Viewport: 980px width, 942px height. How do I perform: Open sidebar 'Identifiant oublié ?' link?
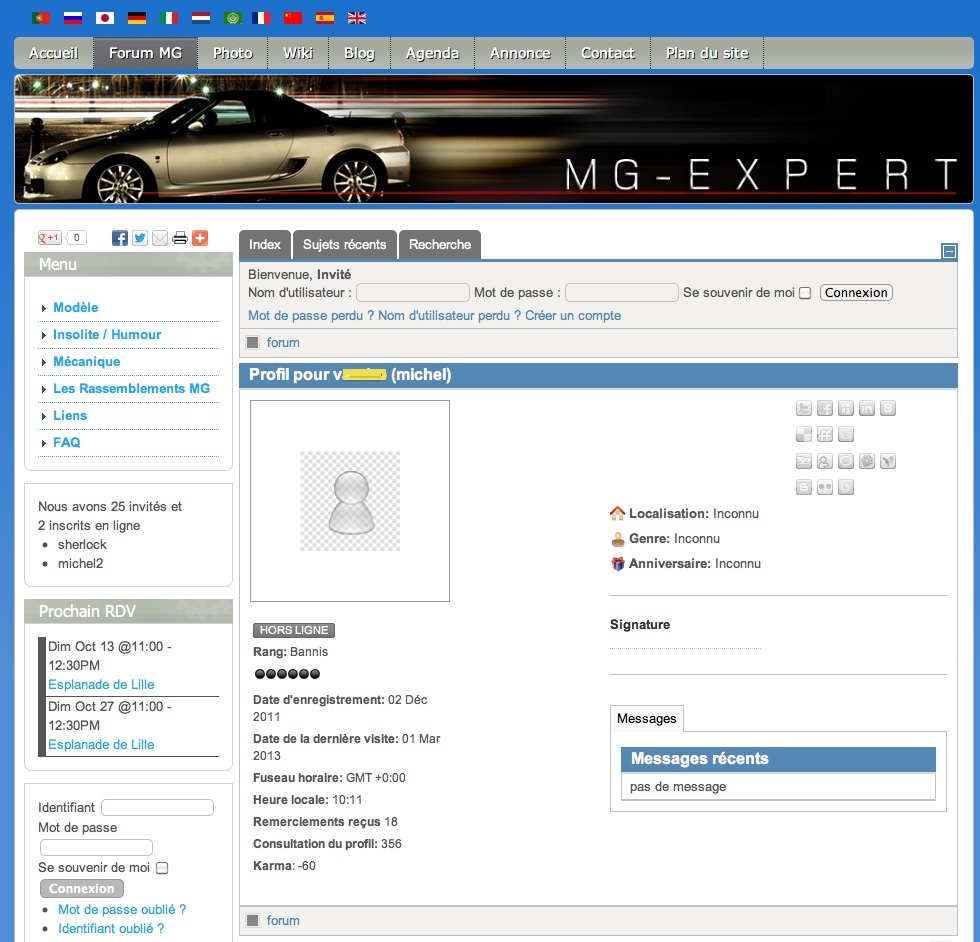(111, 928)
